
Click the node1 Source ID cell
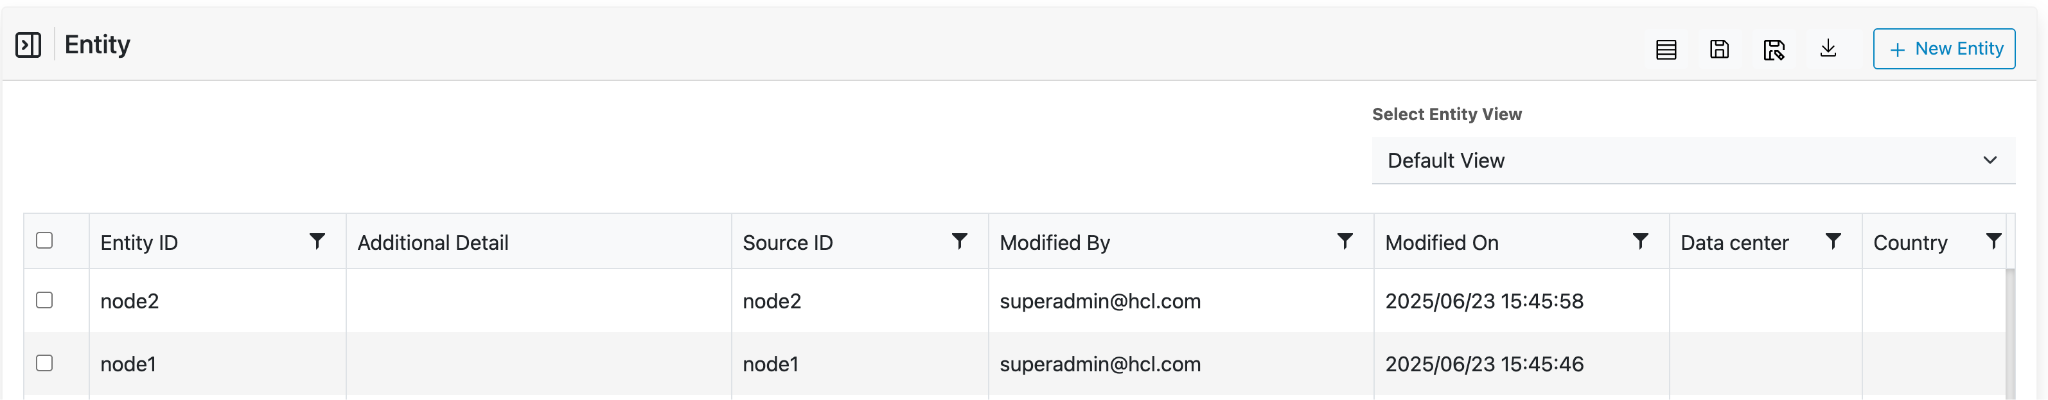[771, 364]
